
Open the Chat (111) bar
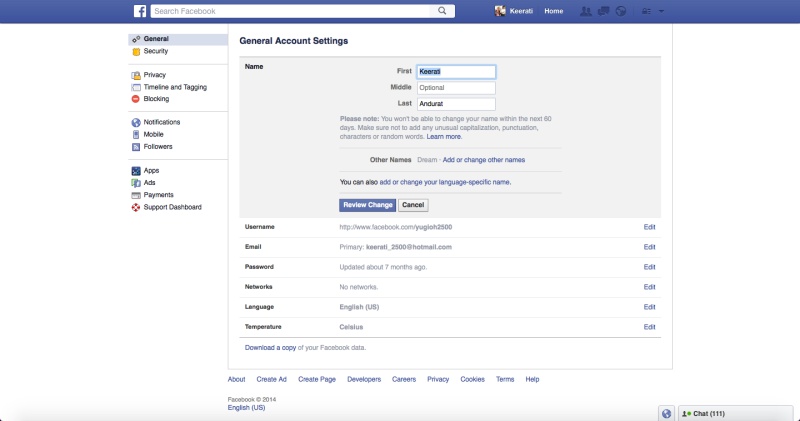point(735,413)
